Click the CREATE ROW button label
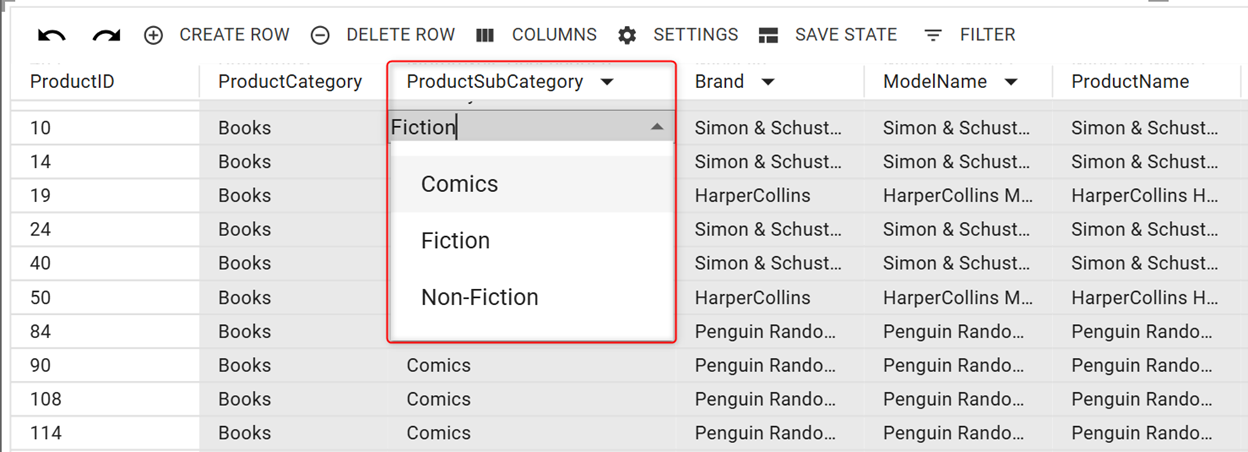This screenshot has height=452, width=1248. coord(234,35)
